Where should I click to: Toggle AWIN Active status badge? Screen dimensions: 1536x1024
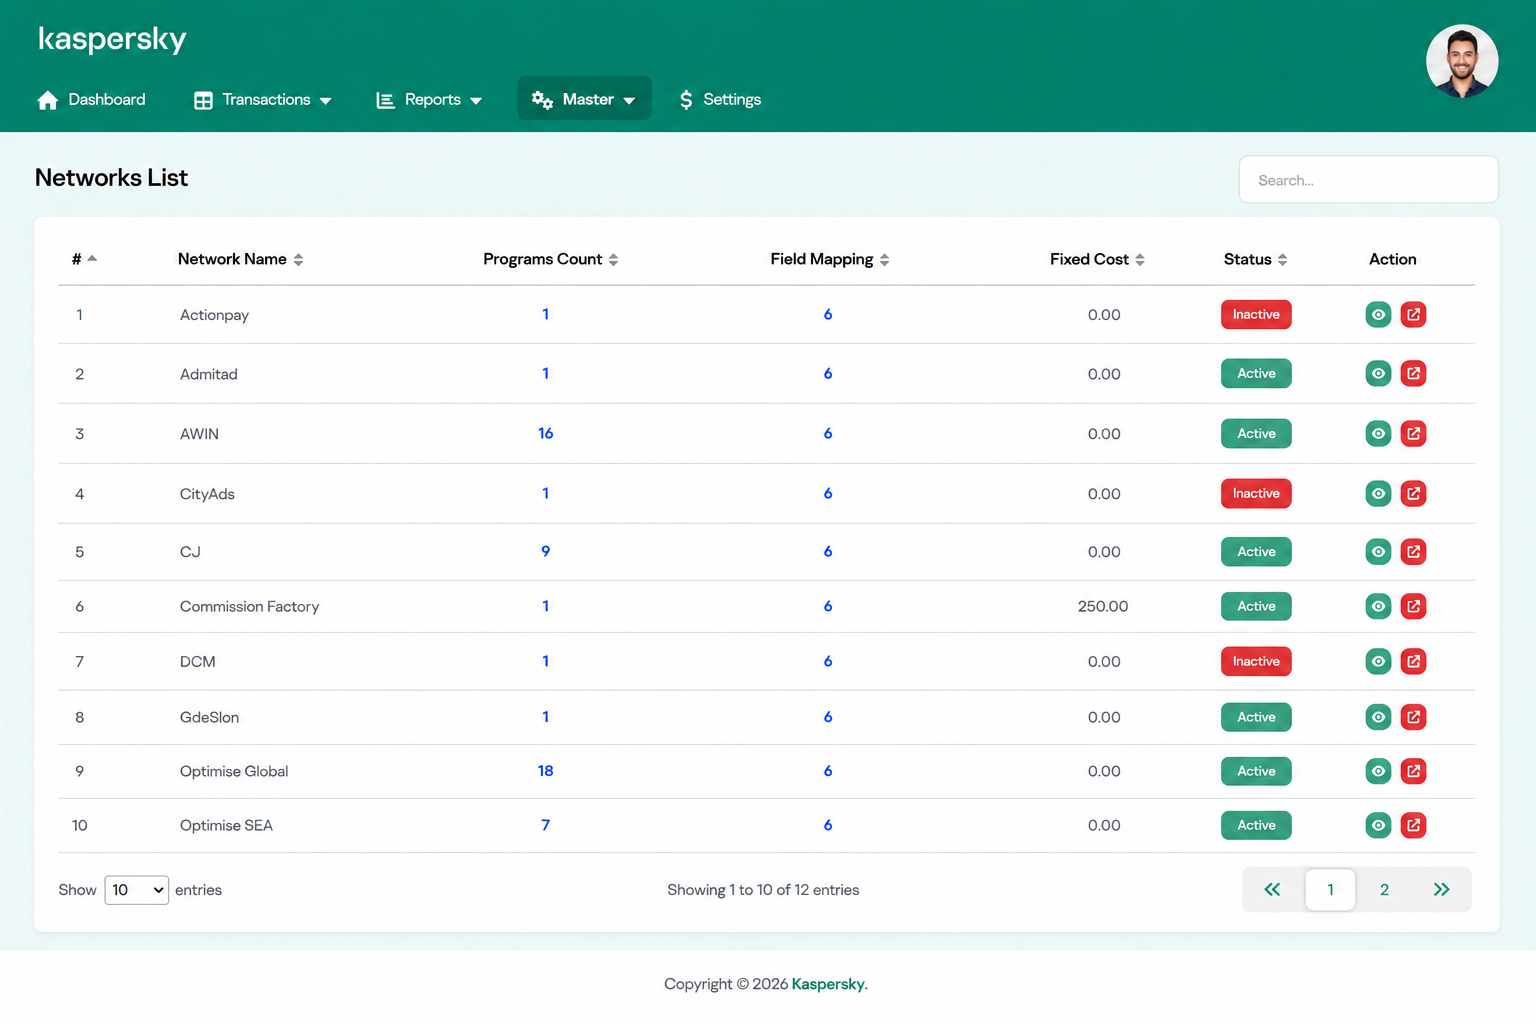click(1256, 433)
